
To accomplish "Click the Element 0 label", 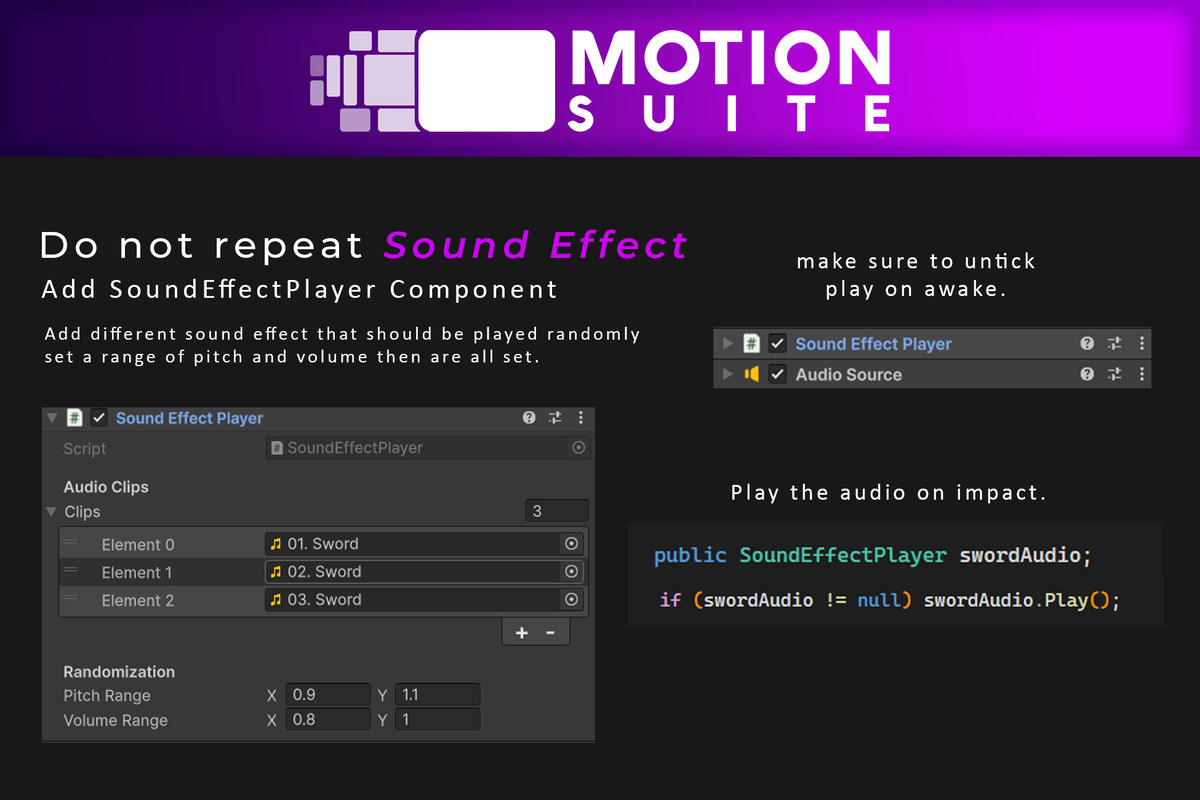I will pos(138,544).
